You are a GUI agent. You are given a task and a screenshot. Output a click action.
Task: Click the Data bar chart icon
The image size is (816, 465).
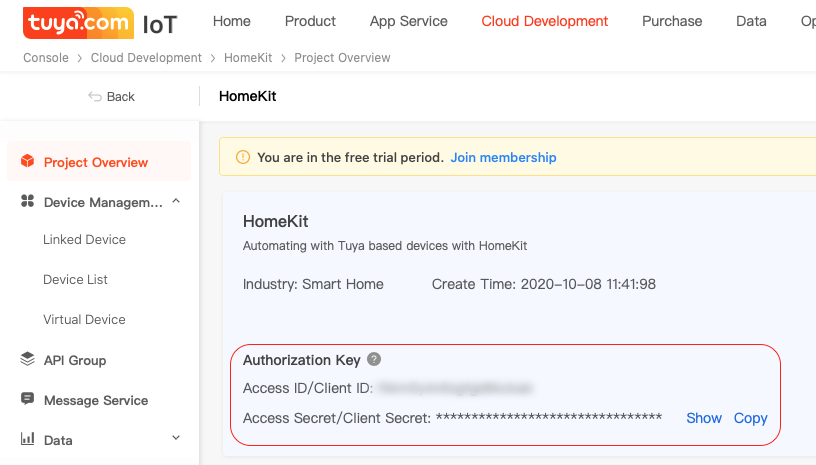coord(28,439)
